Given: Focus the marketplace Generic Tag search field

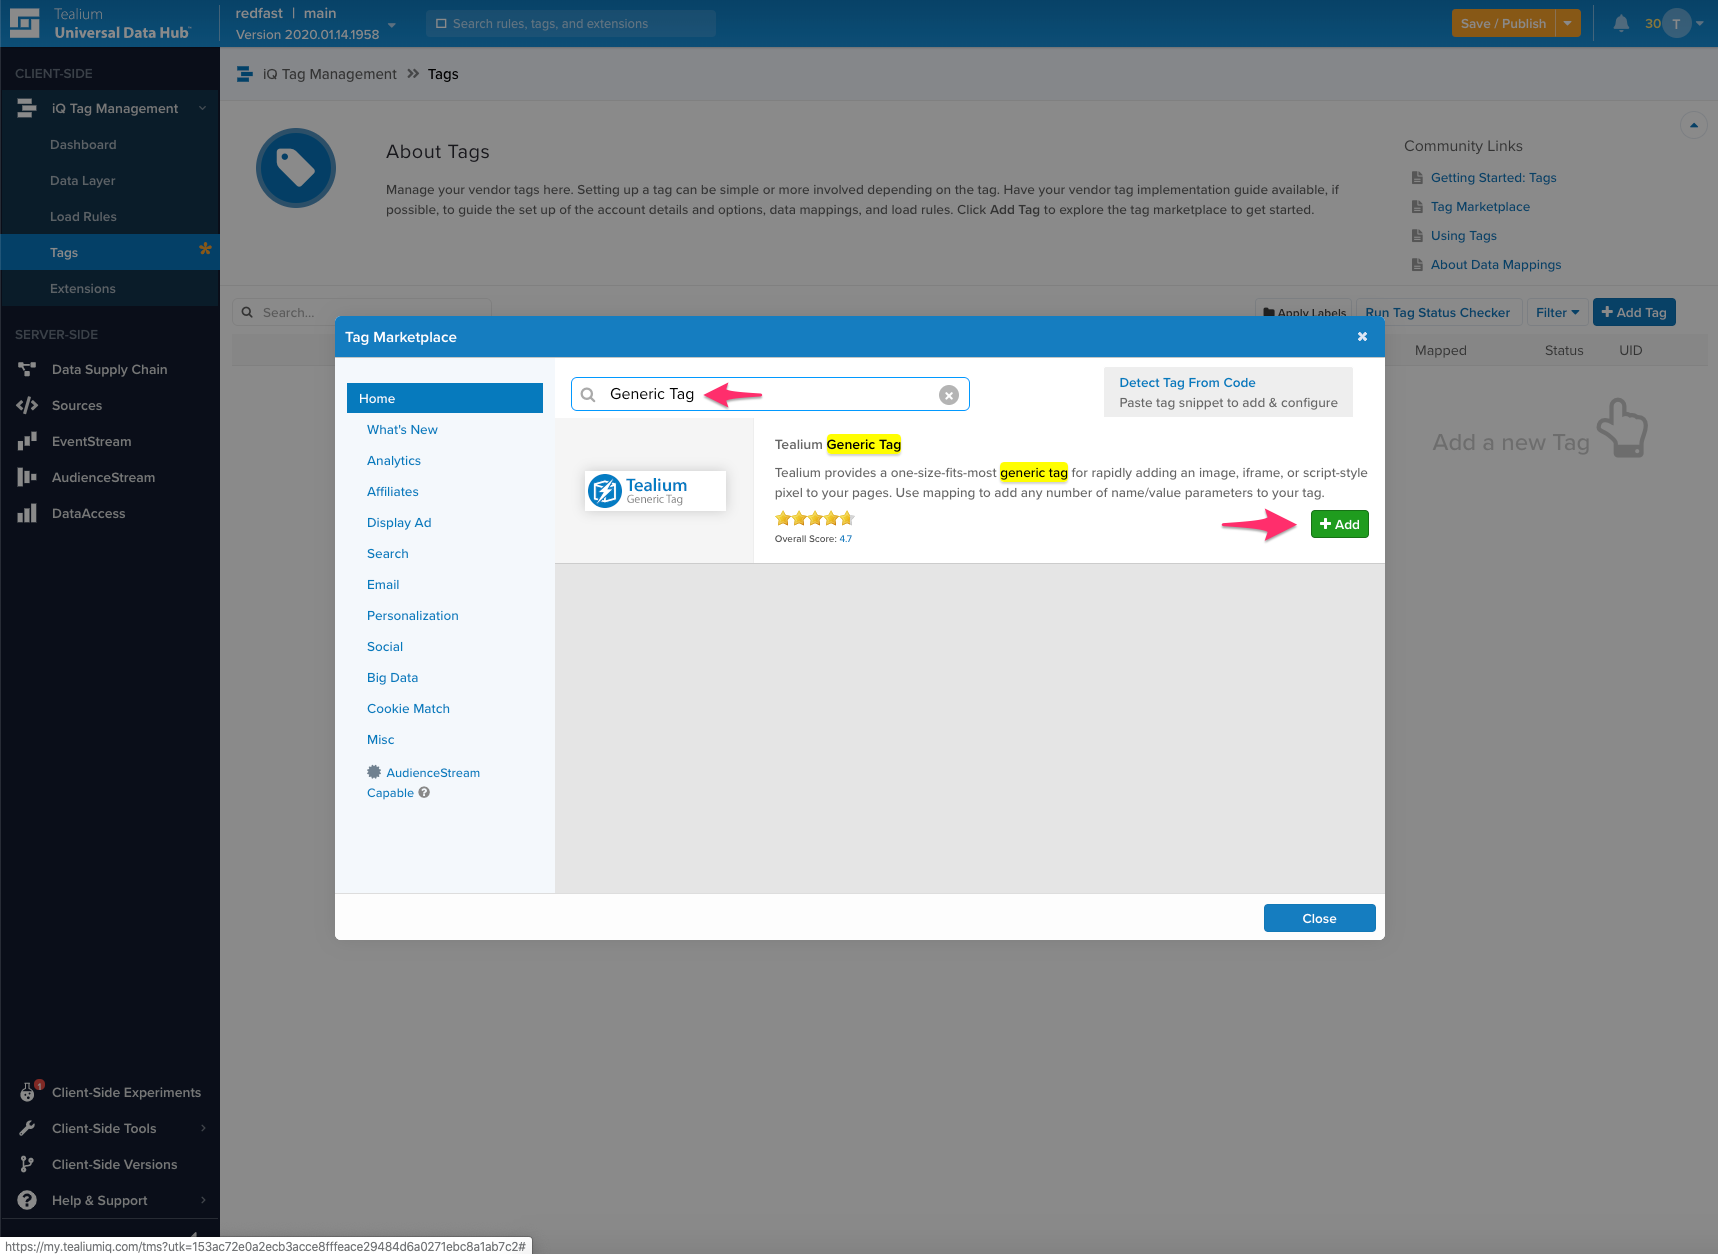Looking at the screenshot, I should pyautogui.click(x=770, y=394).
